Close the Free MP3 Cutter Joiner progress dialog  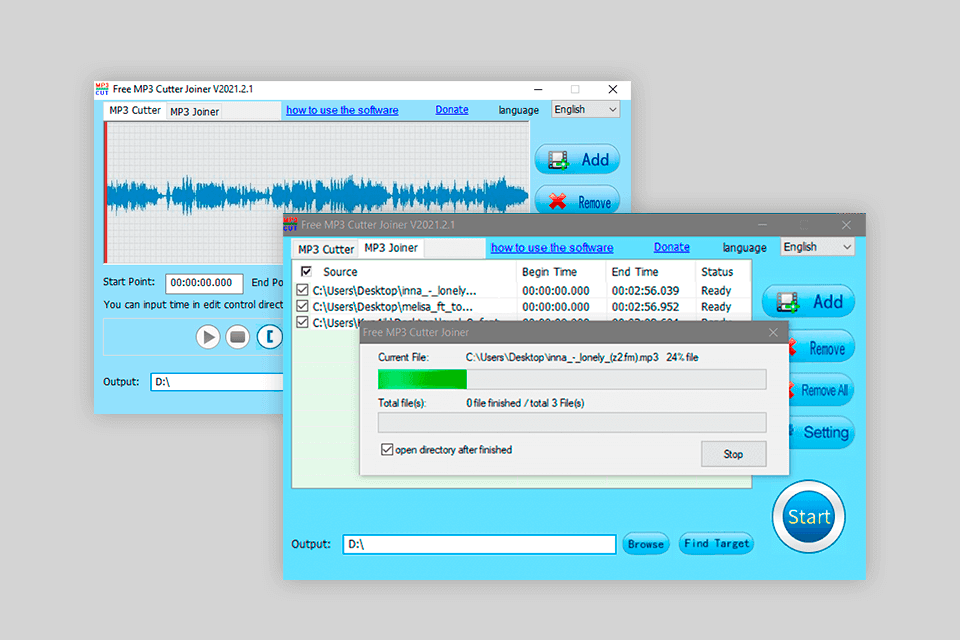click(773, 332)
